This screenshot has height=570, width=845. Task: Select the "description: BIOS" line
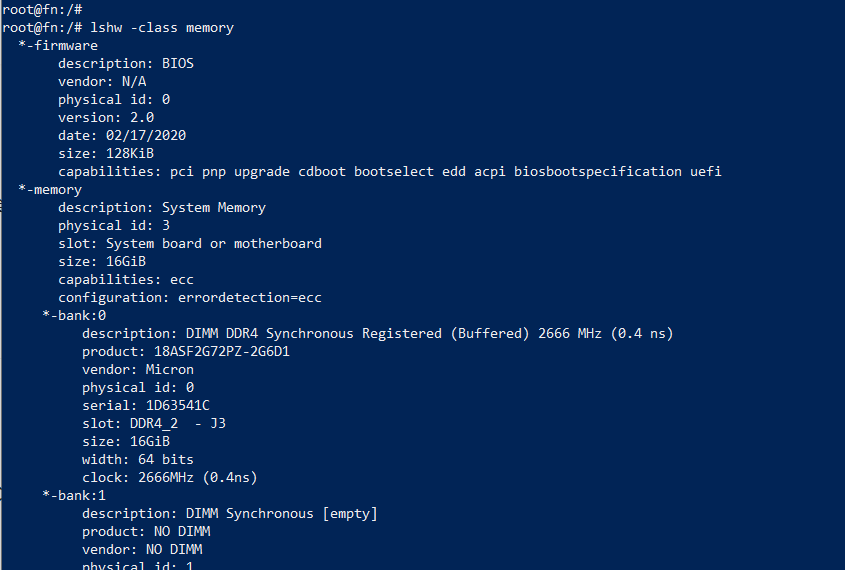tap(125, 63)
